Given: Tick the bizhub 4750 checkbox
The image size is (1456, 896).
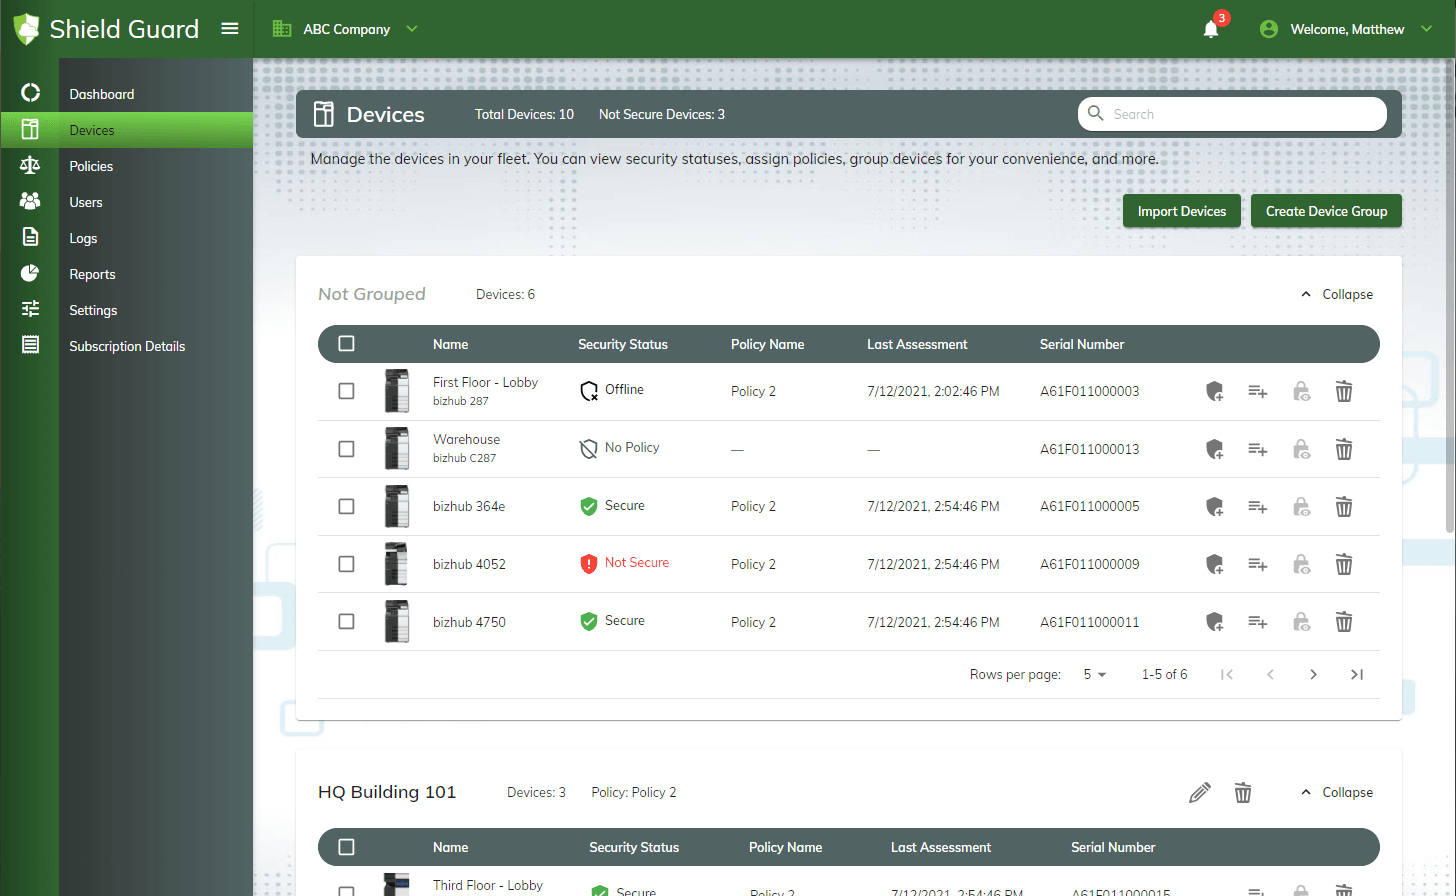Looking at the screenshot, I should (346, 622).
